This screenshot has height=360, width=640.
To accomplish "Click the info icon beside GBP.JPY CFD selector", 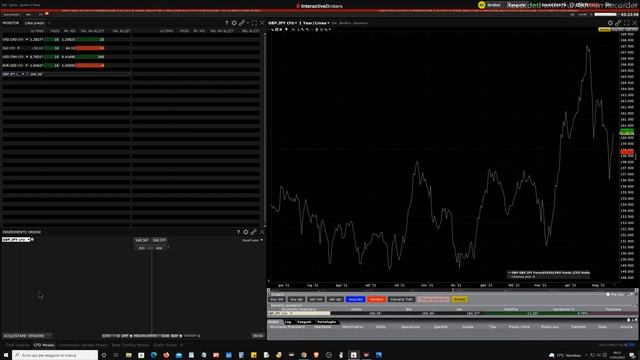I will (x=32, y=240).
